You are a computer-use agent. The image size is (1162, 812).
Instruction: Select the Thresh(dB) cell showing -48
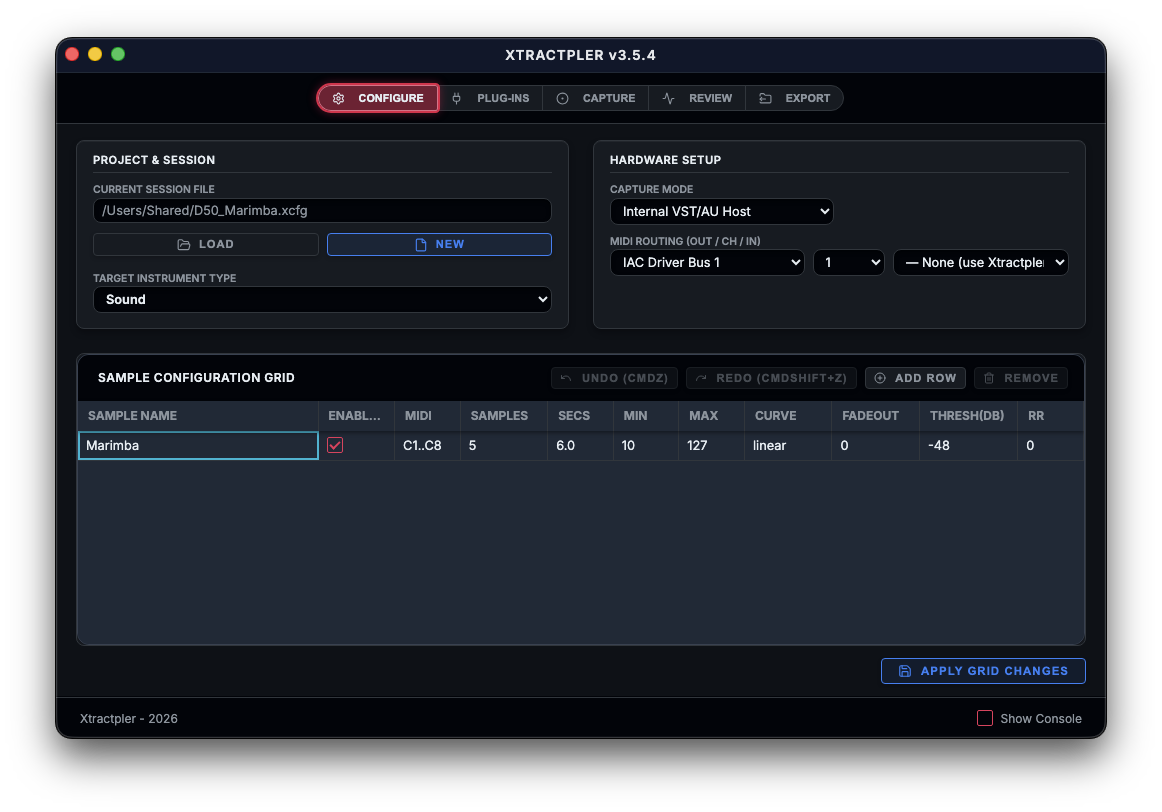click(967, 445)
